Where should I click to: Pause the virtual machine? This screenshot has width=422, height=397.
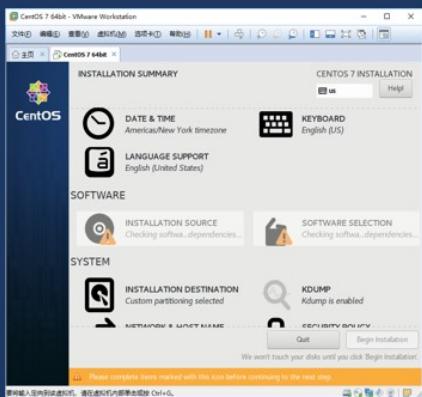(x=208, y=34)
